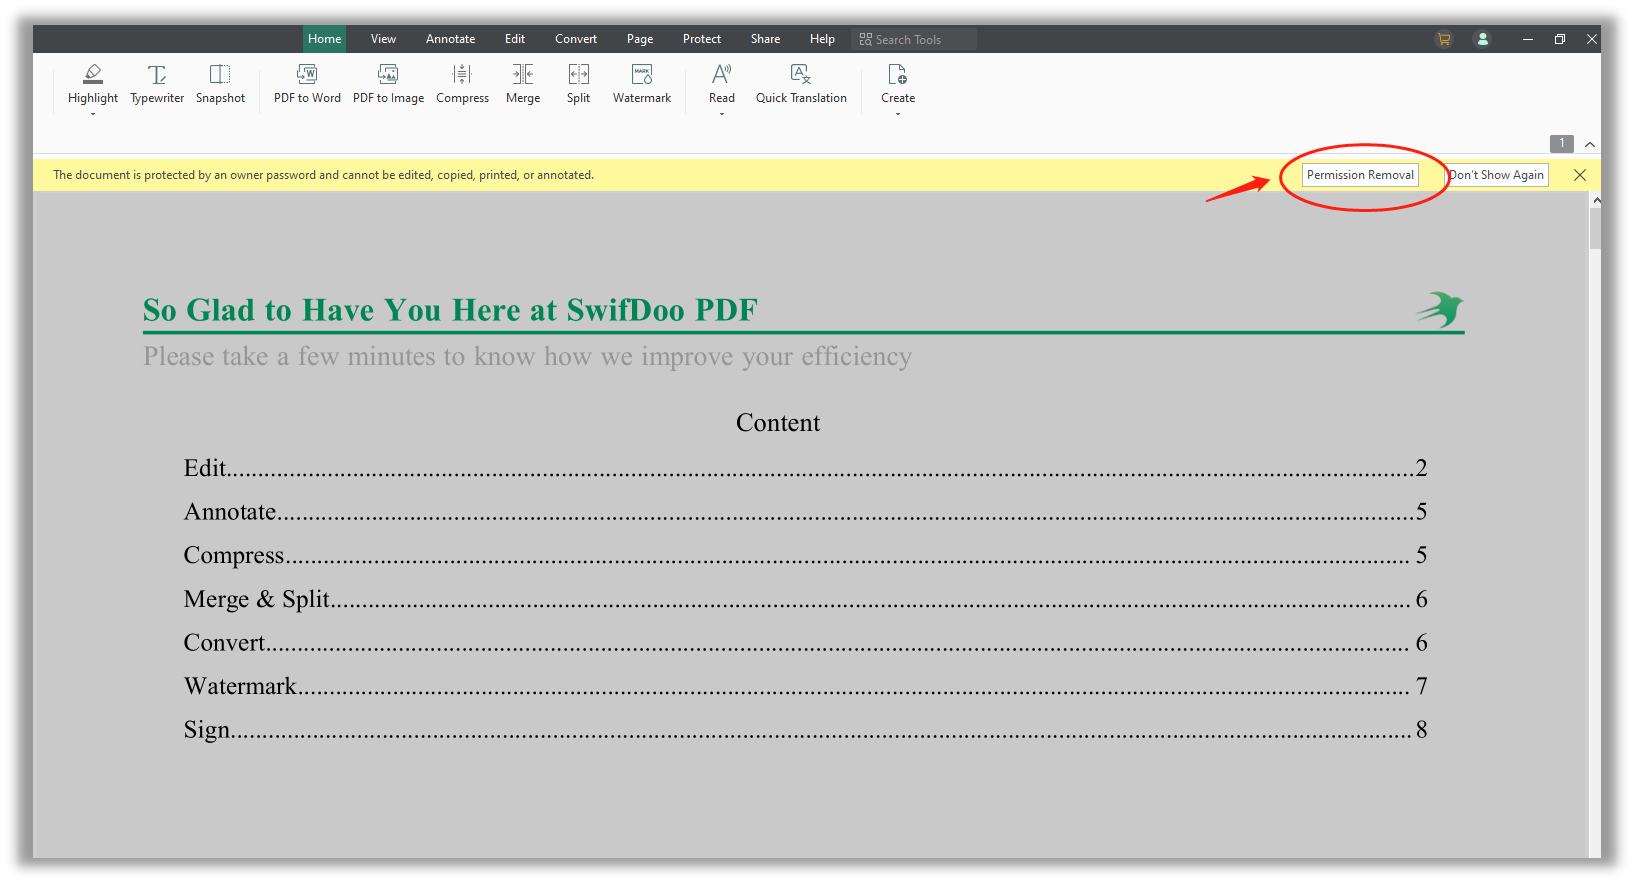Start the Read aloud tool

722,84
